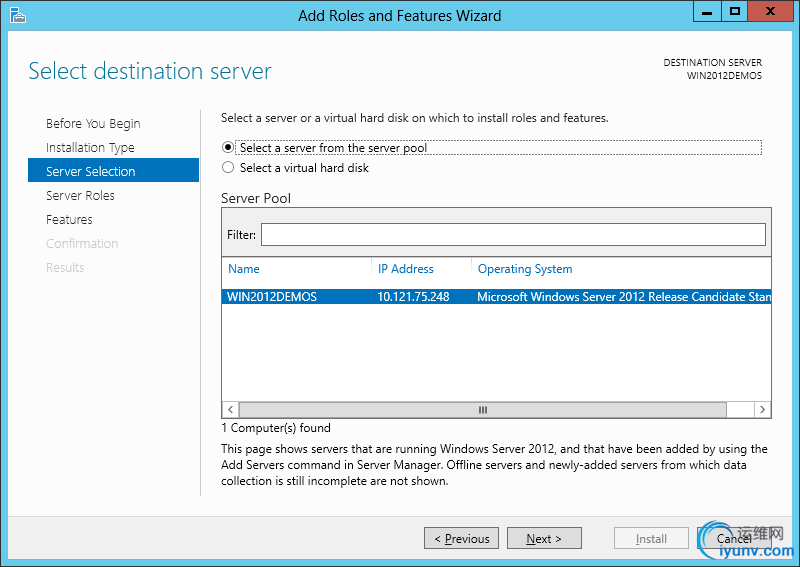Select the WIN2012DEMOS server name cell

272,297
